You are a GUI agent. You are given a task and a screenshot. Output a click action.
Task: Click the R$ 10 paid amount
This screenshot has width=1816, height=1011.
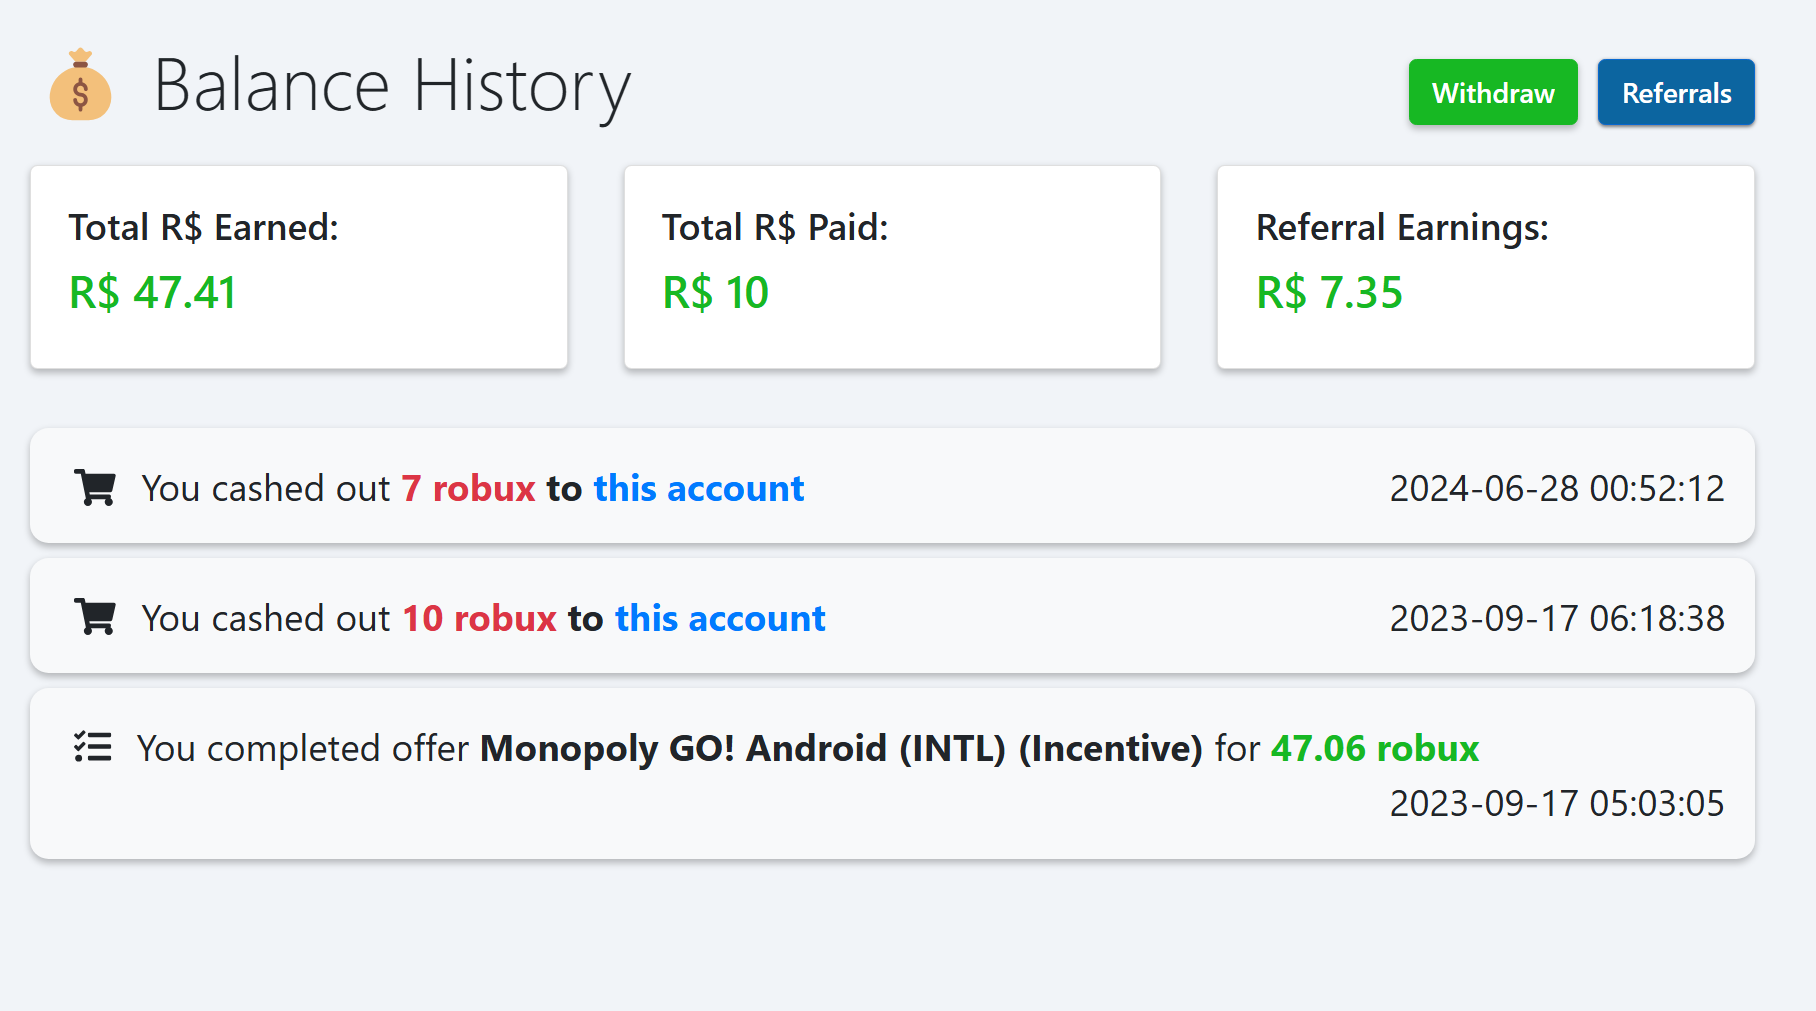coord(716,293)
